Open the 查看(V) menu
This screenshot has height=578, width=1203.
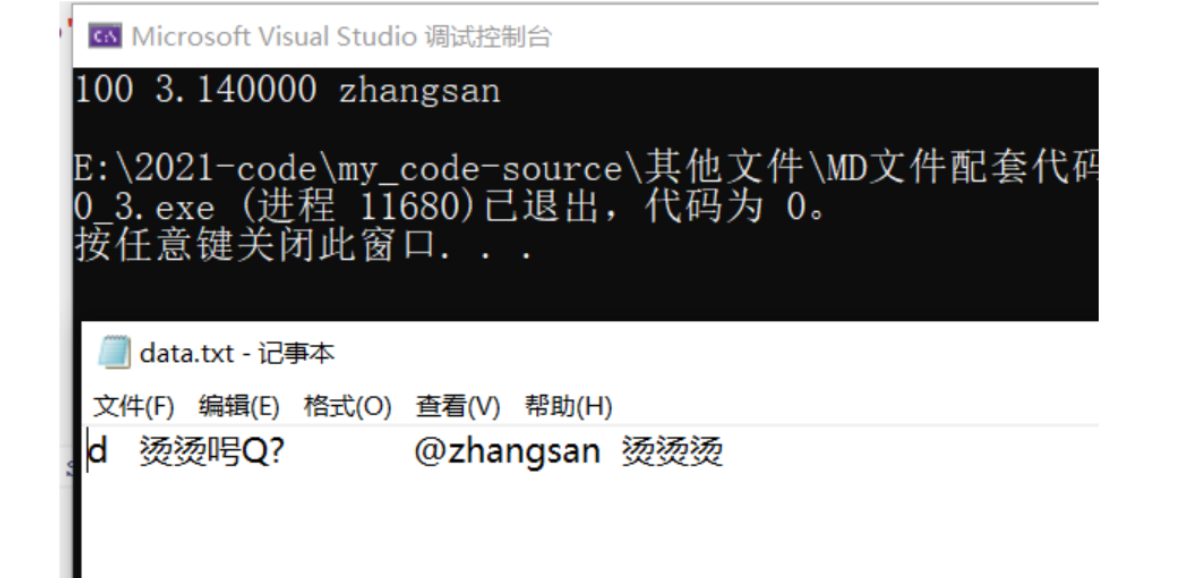457,407
